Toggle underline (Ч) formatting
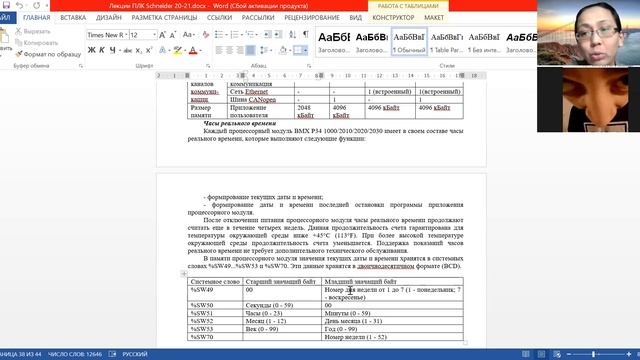640x360 pixels. (112, 50)
